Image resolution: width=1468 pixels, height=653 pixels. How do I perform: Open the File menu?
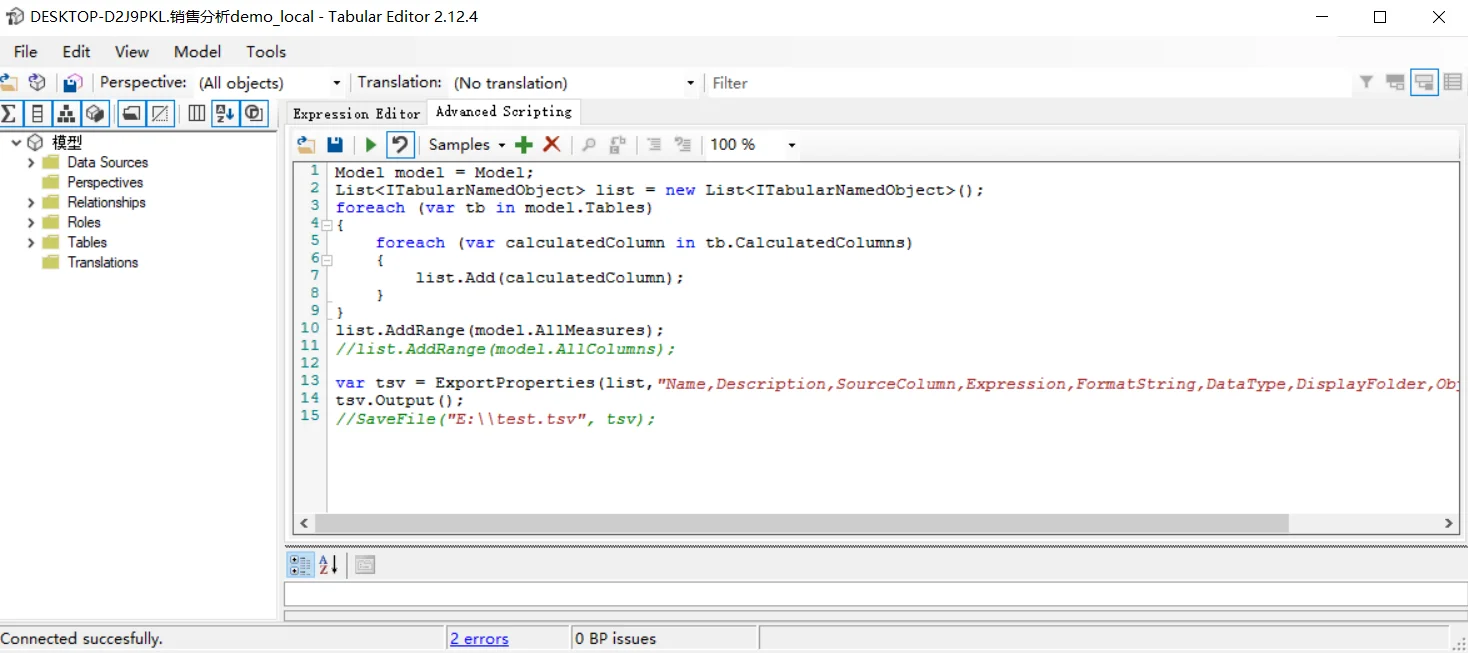(26, 52)
